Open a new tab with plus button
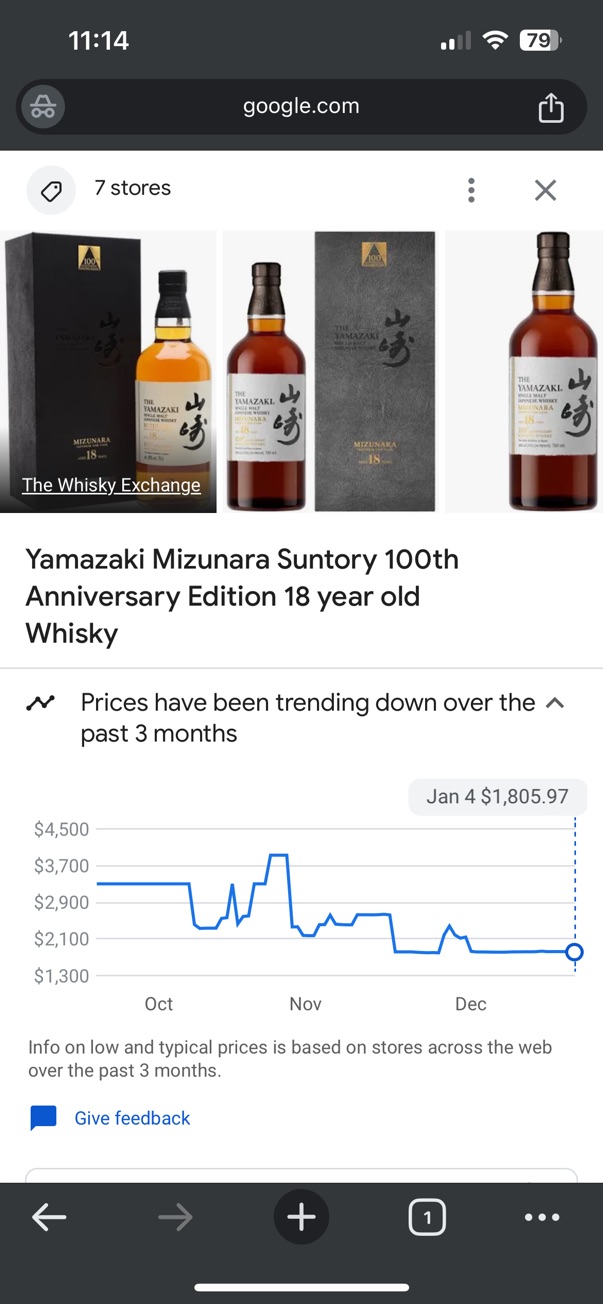The width and height of the screenshot is (603, 1304). (x=301, y=1217)
